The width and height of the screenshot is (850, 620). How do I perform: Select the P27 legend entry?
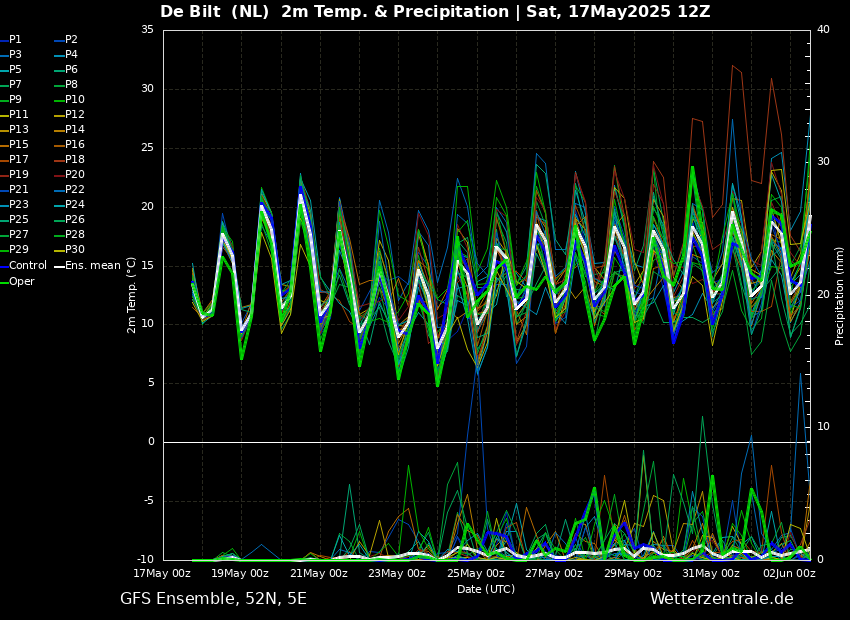(x=19, y=235)
